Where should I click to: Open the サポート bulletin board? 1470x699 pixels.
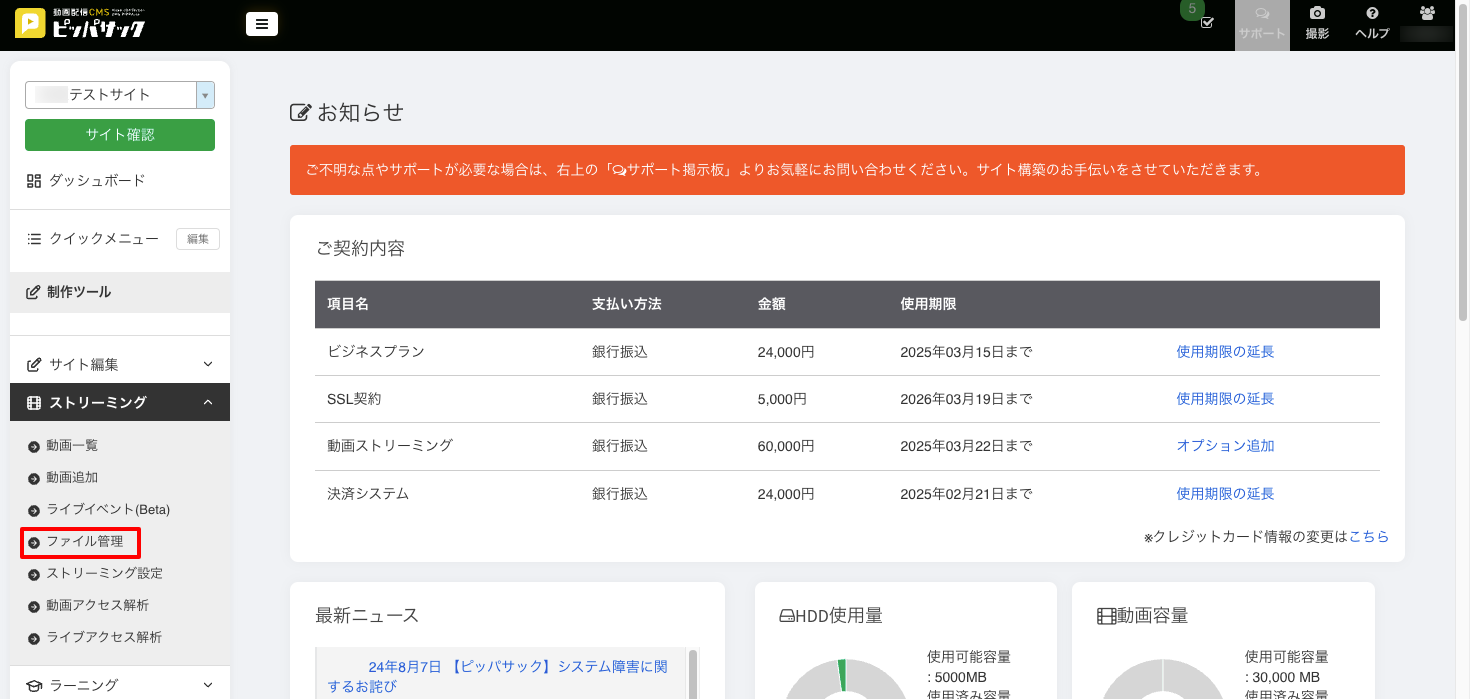pos(1262,25)
